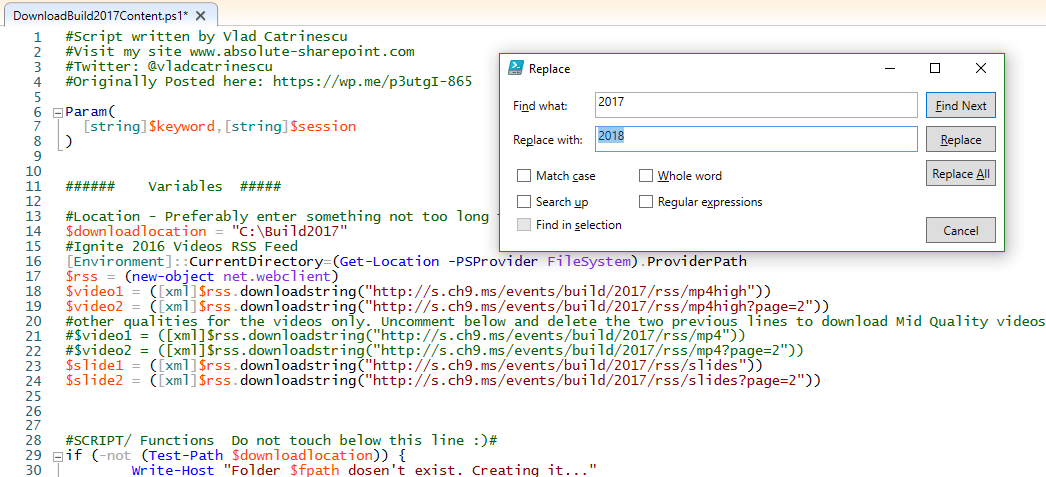1046x477 pixels.
Task: Click the Replace button
Action: click(960, 139)
